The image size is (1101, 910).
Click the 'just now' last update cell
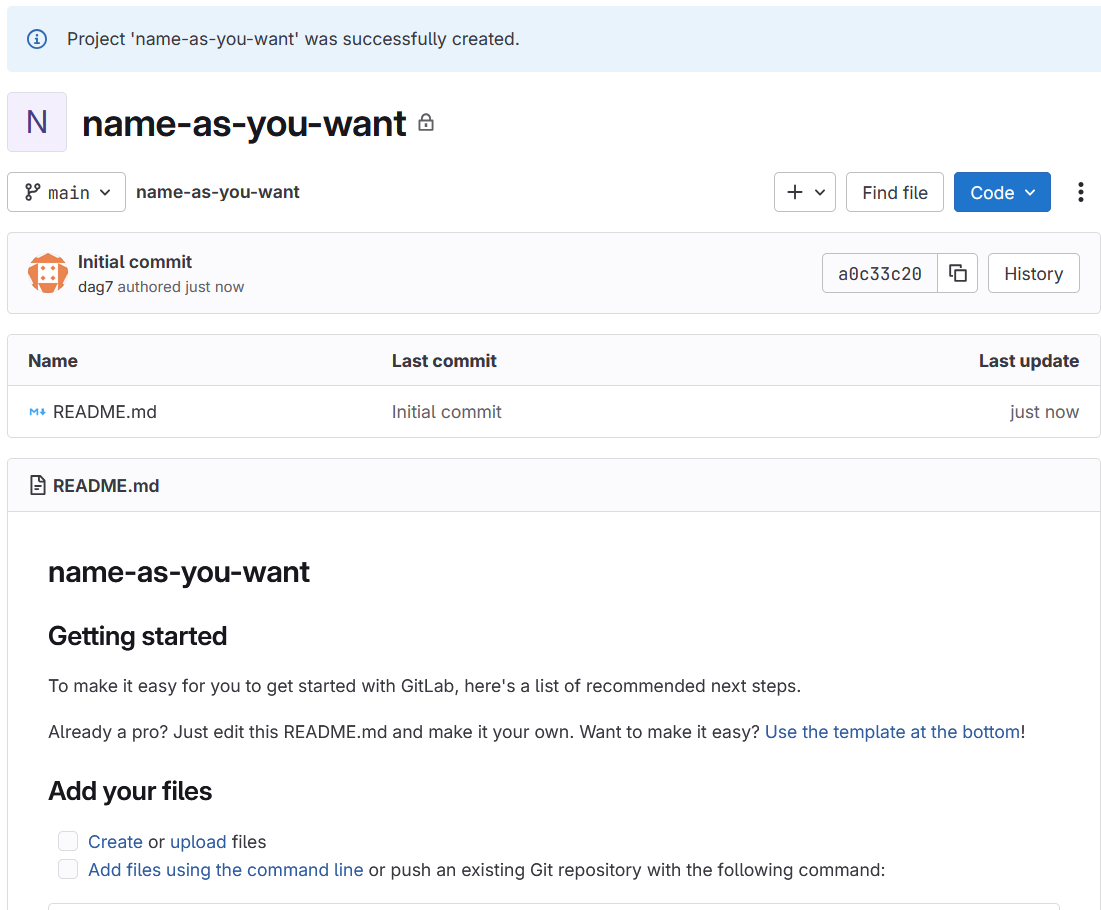[x=1044, y=412]
